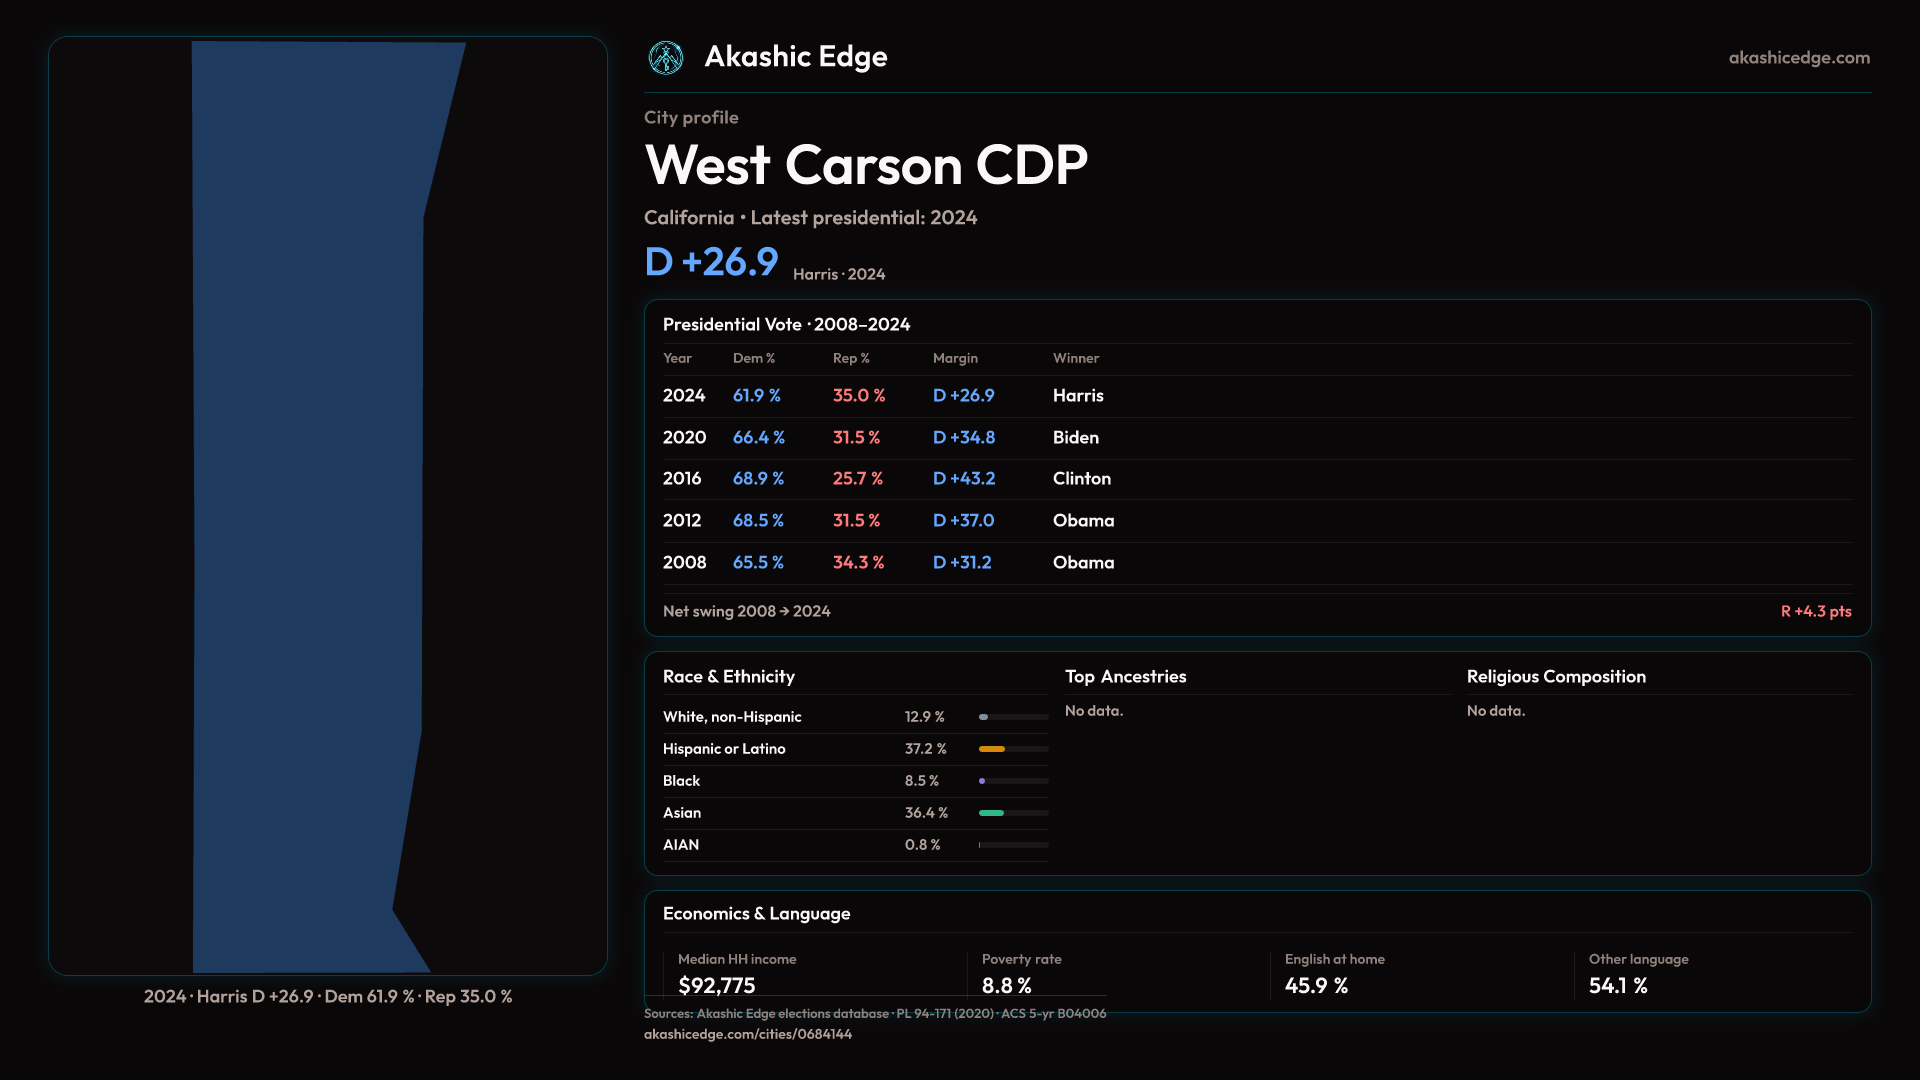This screenshot has height=1080, width=1920.
Task: Click the Margin column header
Action: pyautogui.click(x=955, y=358)
